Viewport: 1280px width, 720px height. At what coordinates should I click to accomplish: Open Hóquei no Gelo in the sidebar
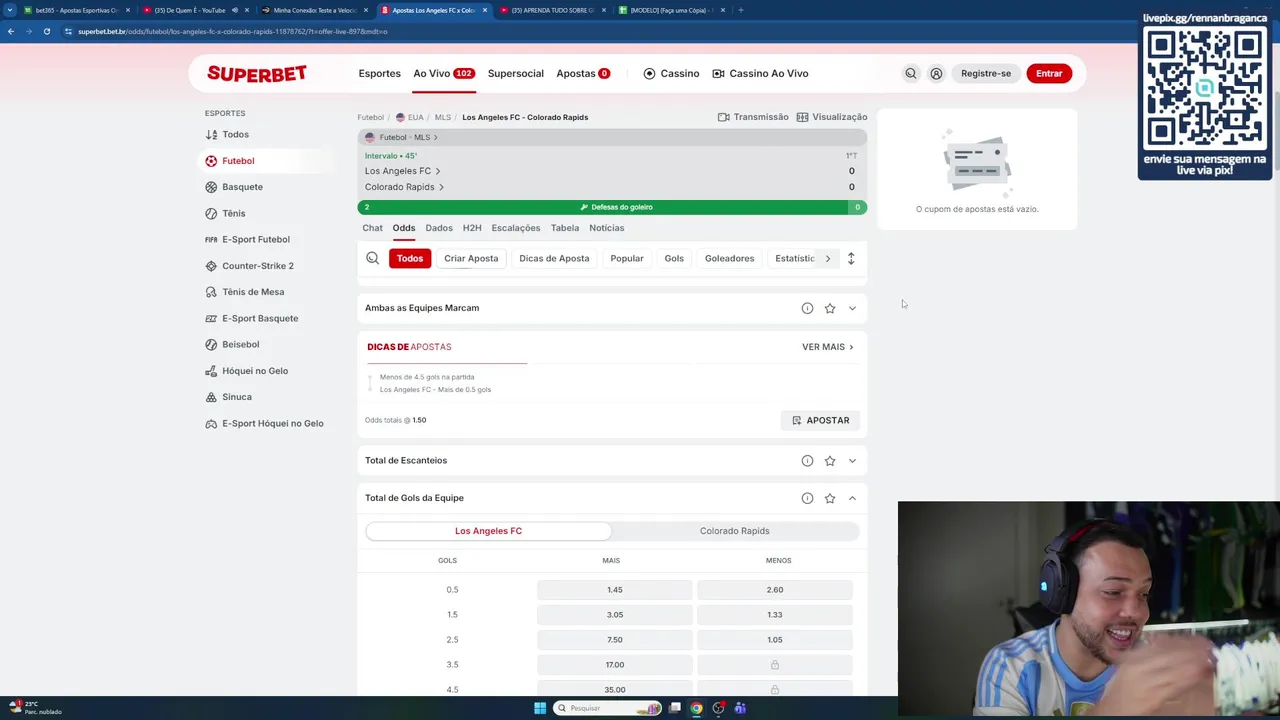pyautogui.click(x=246, y=371)
